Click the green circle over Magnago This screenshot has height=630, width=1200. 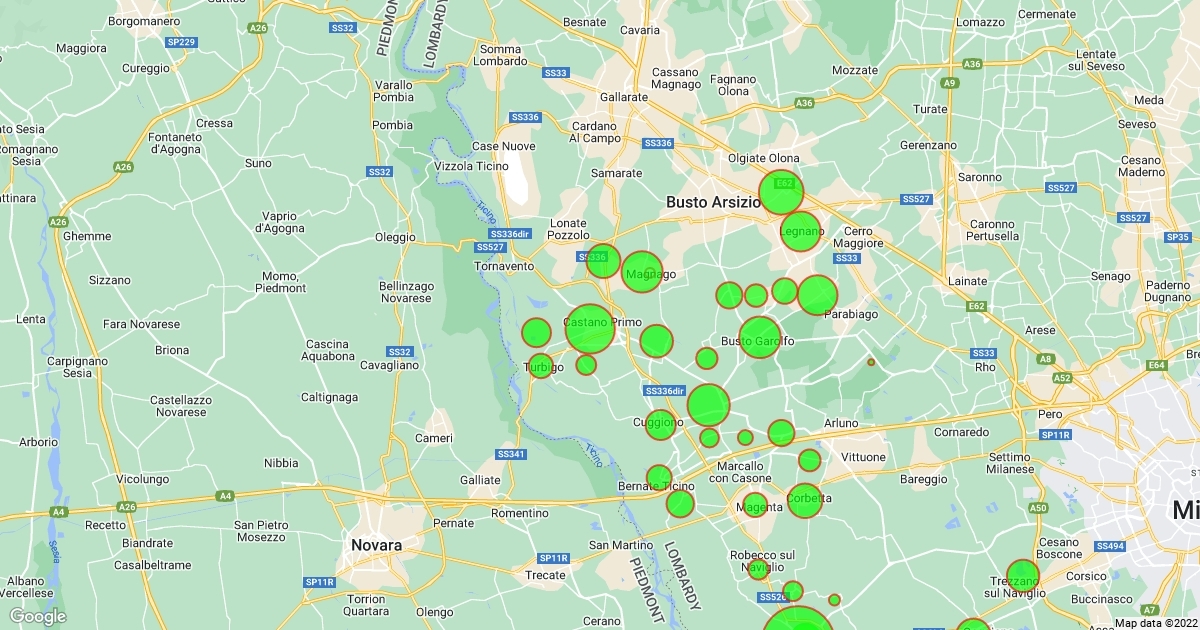642,272
